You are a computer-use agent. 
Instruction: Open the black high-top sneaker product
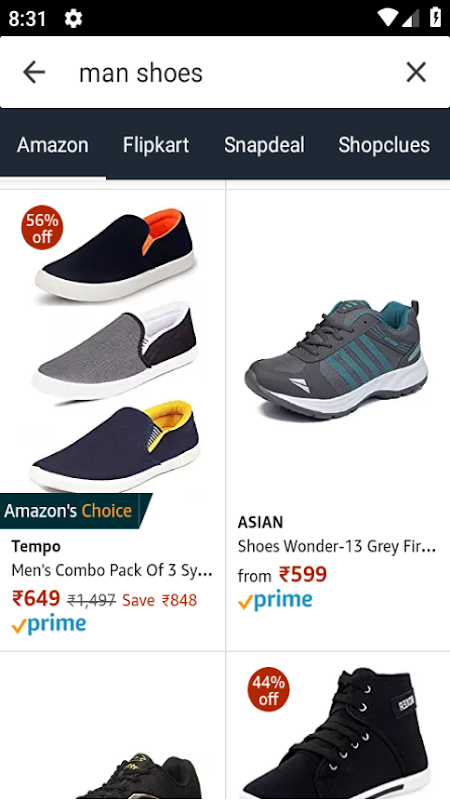338,730
